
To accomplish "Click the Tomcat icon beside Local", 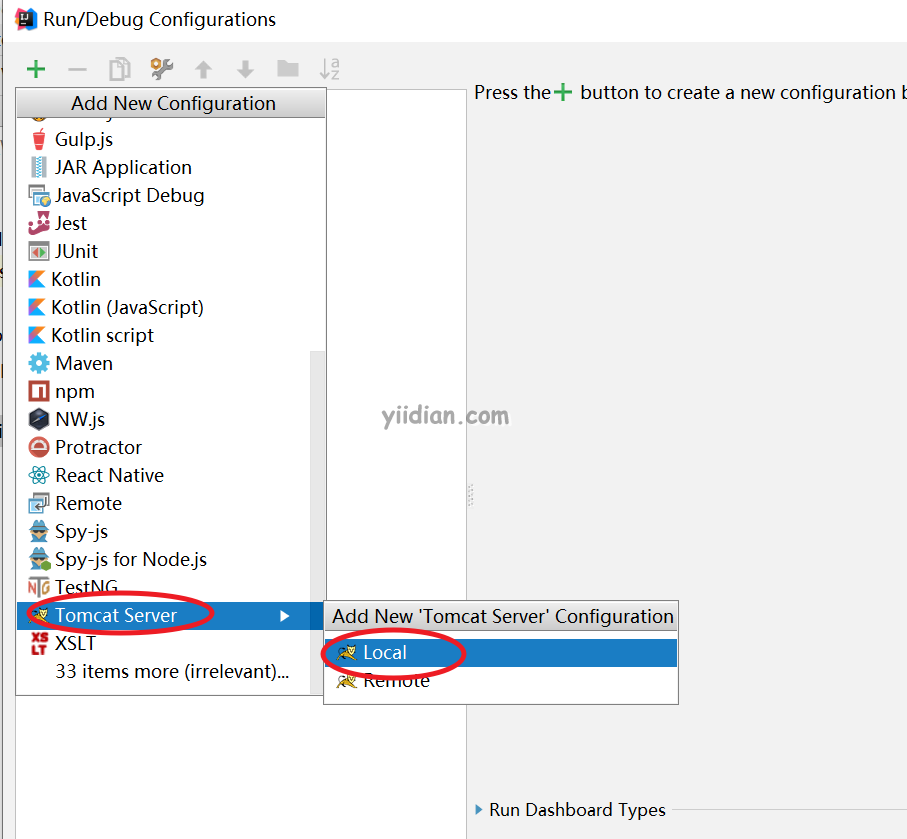I will 346,653.
